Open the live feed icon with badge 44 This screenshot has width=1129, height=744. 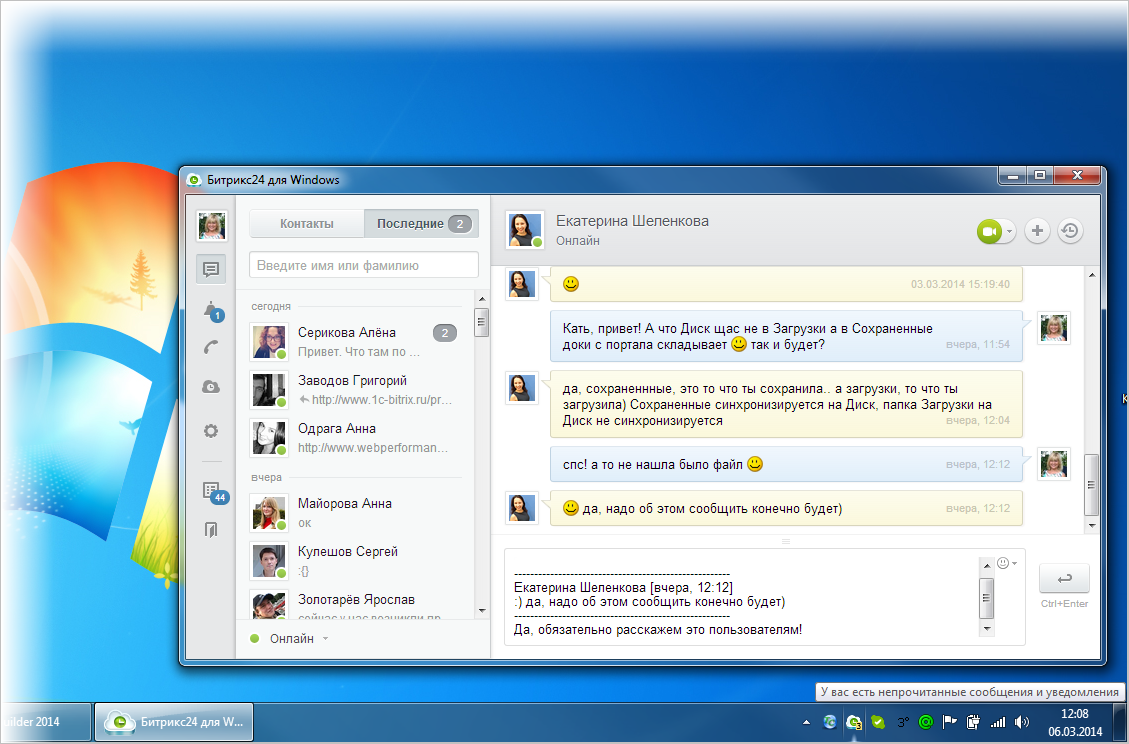(x=214, y=493)
